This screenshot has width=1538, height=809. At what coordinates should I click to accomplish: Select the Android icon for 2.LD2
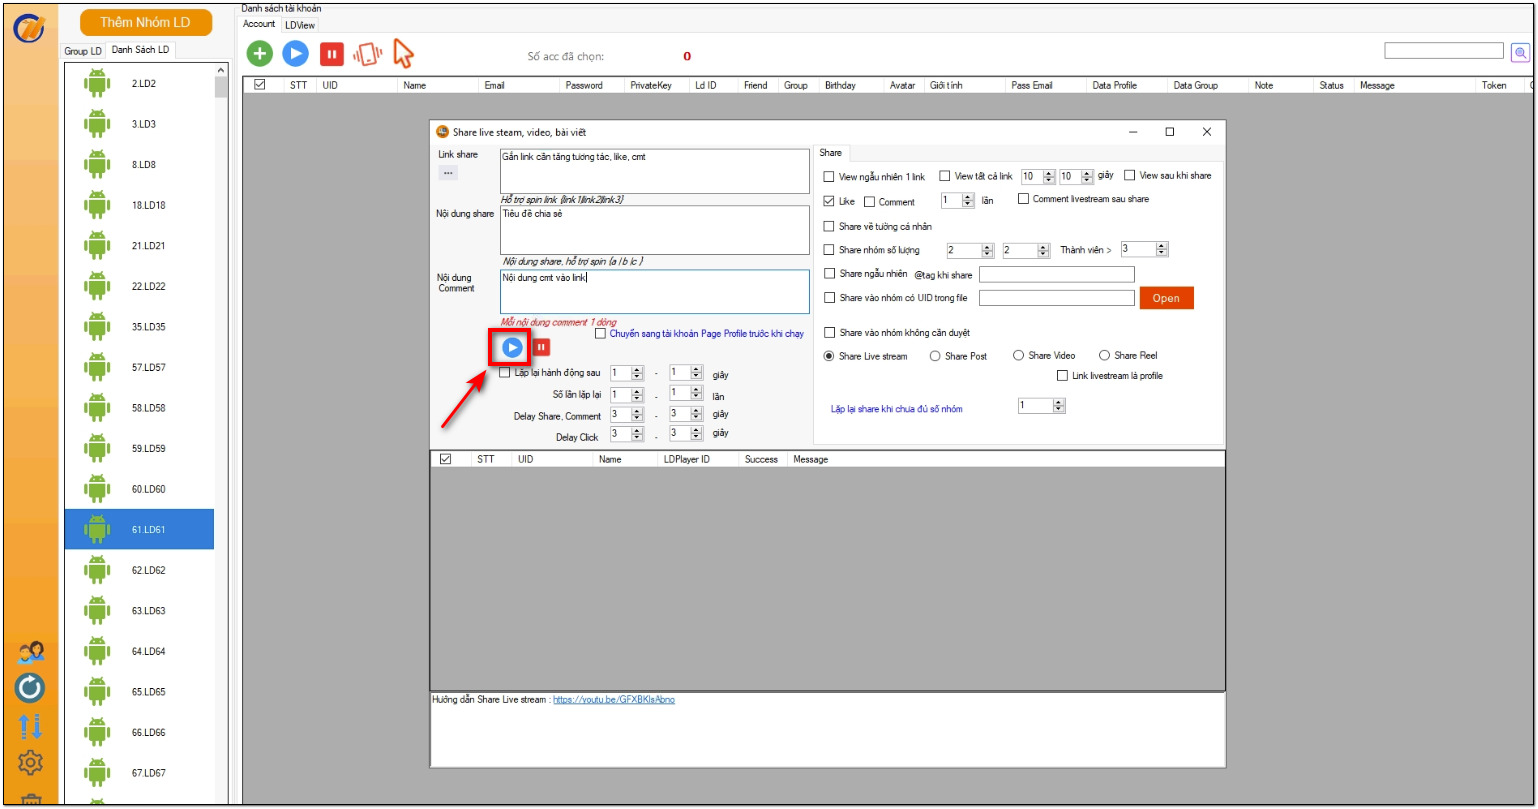[97, 84]
